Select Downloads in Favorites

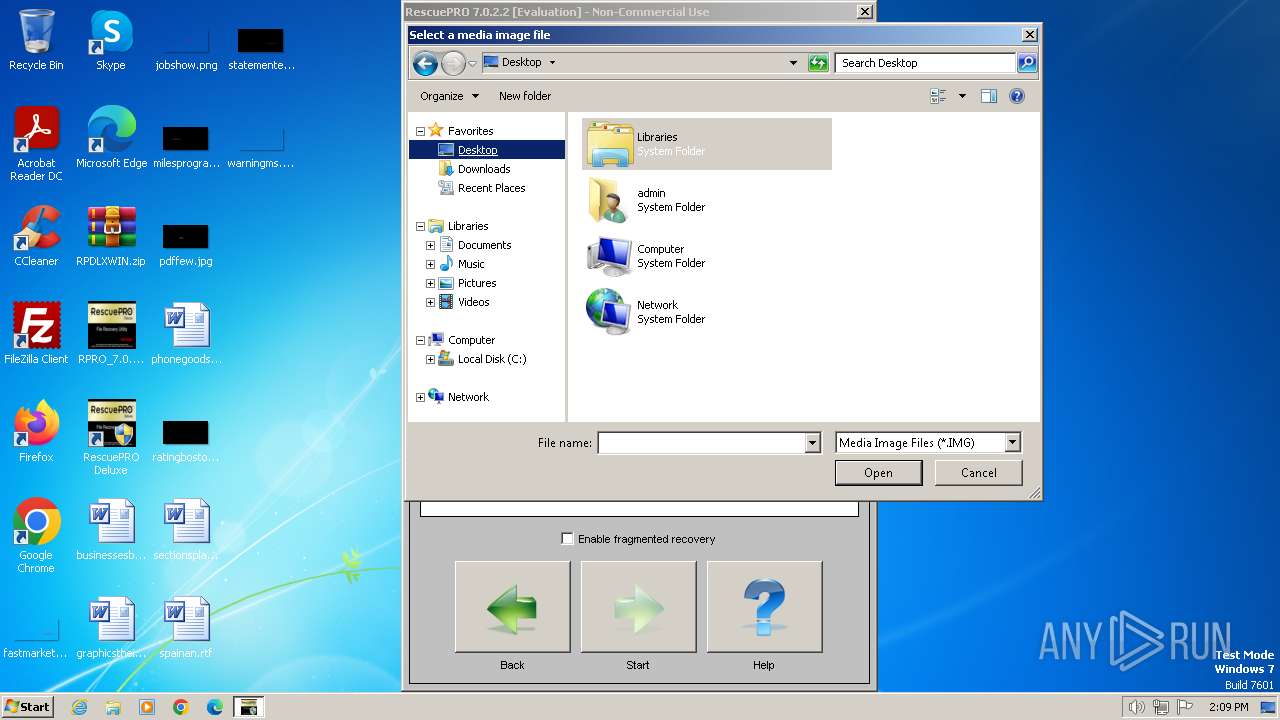click(x=484, y=169)
